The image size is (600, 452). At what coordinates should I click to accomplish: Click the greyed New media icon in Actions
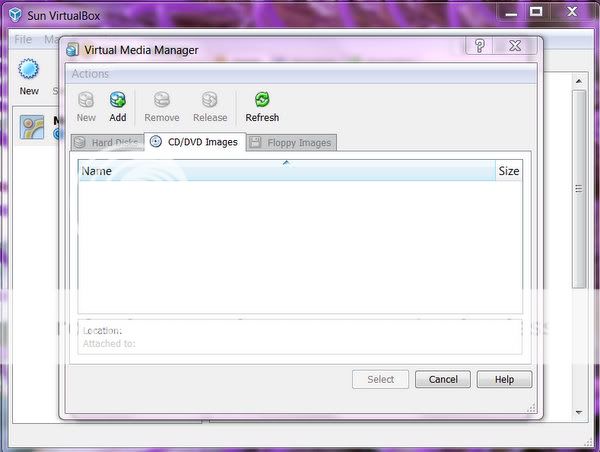(86, 100)
